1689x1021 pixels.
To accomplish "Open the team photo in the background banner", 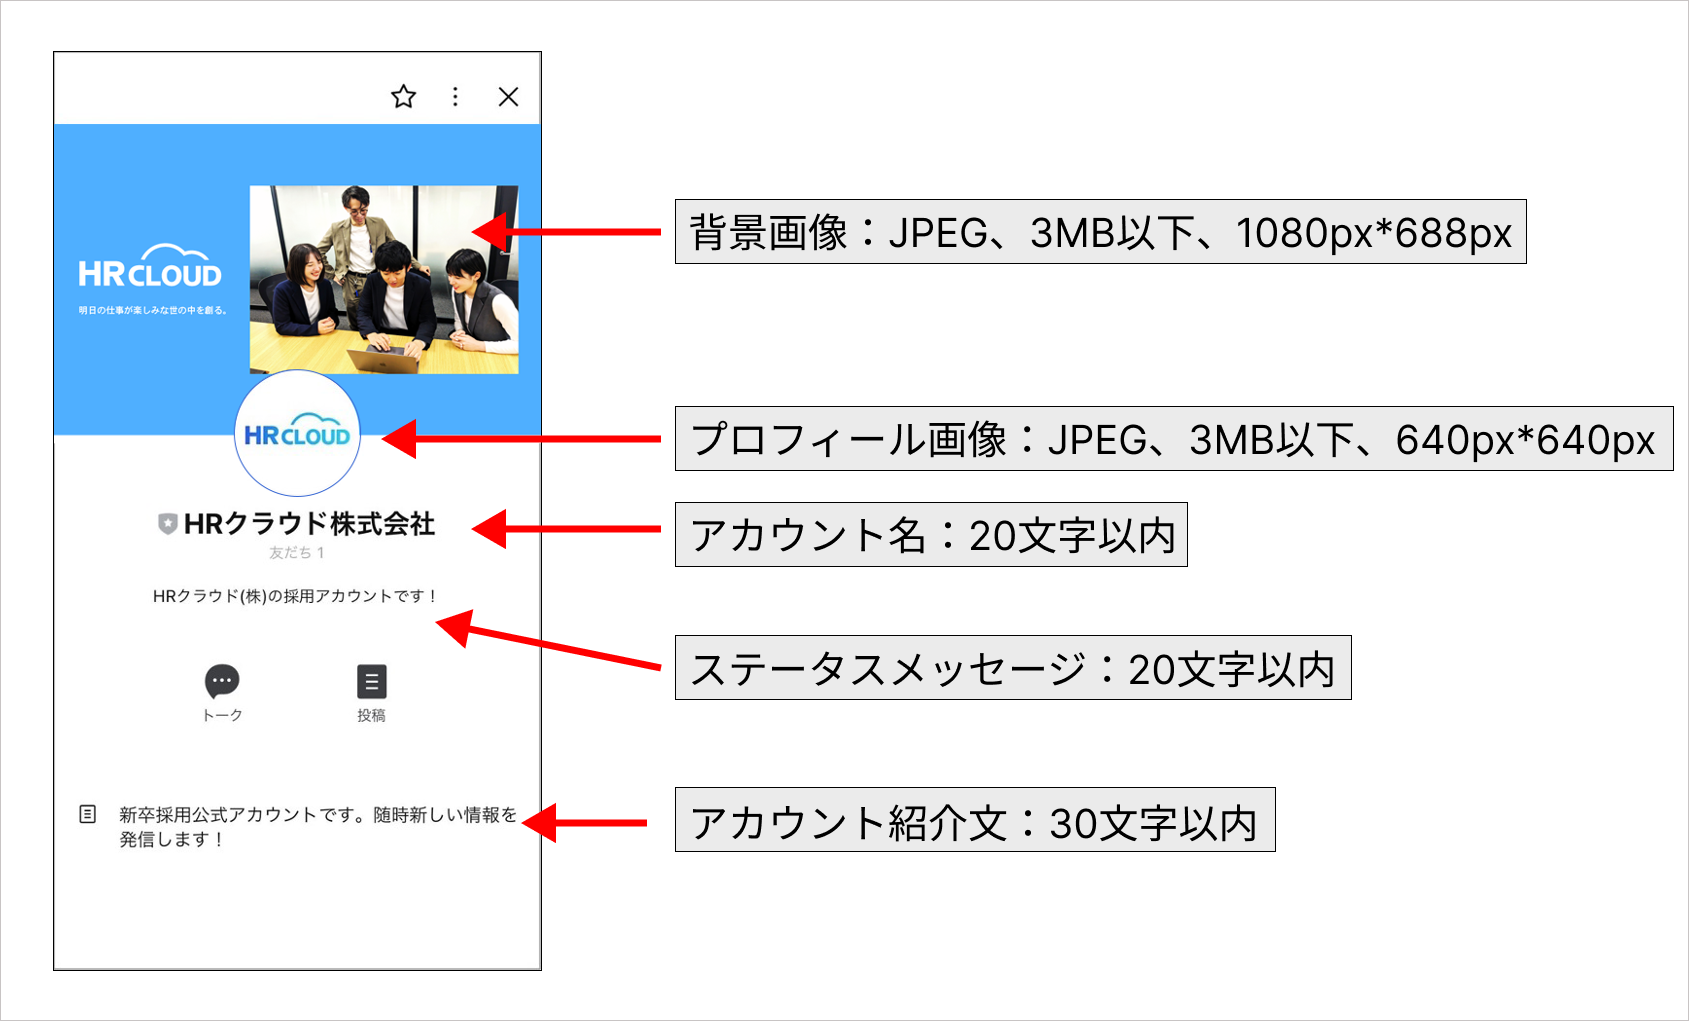I will (384, 279).
